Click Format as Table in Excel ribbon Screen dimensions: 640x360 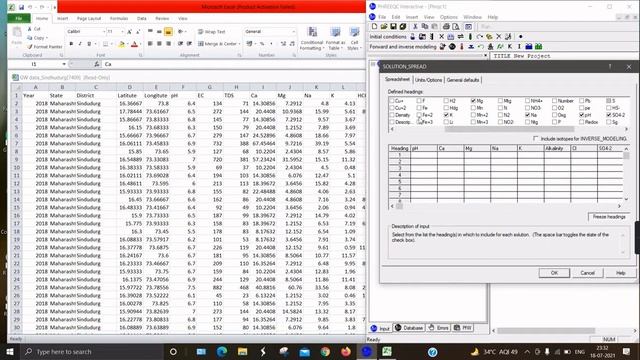(335, 39)
